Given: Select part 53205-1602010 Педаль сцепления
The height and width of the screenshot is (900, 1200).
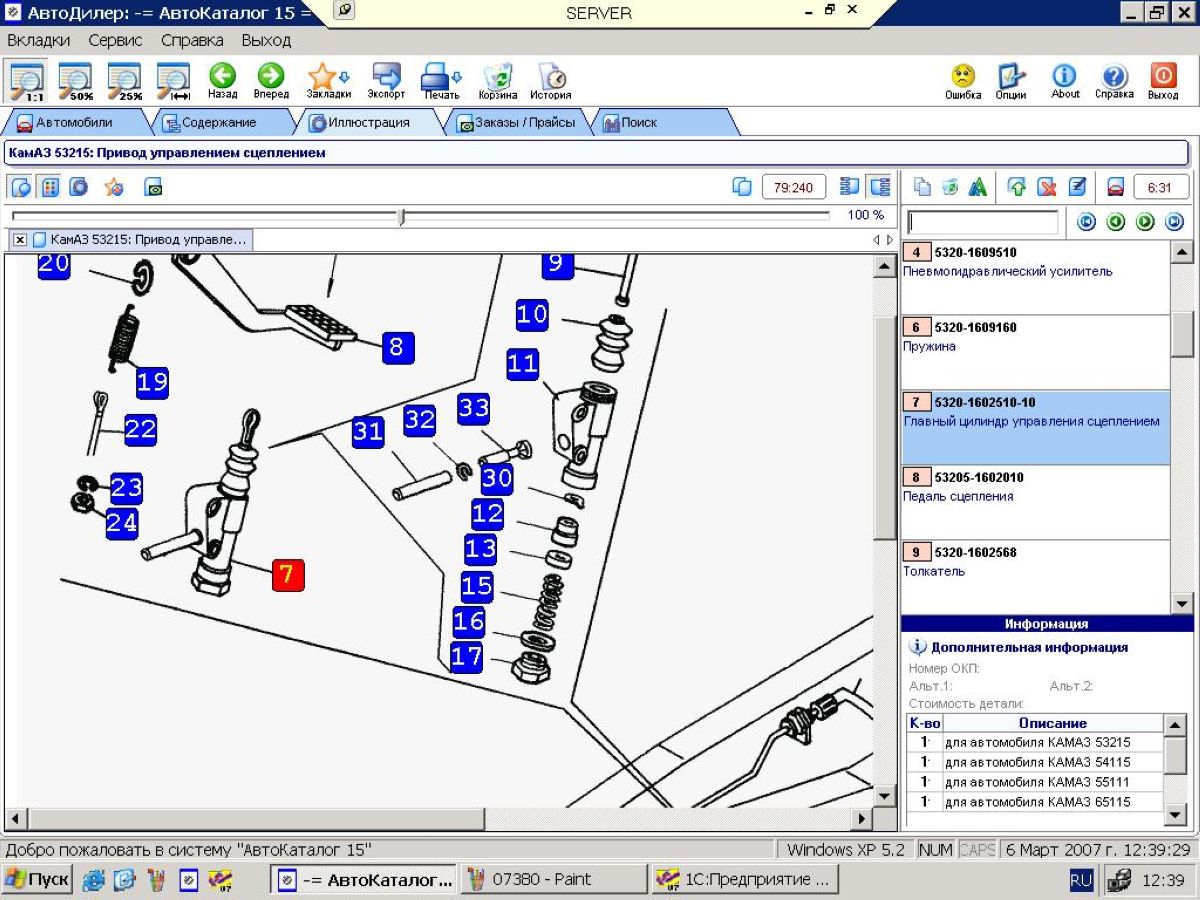Looking at the screenshot, I should pos(1035,503).
